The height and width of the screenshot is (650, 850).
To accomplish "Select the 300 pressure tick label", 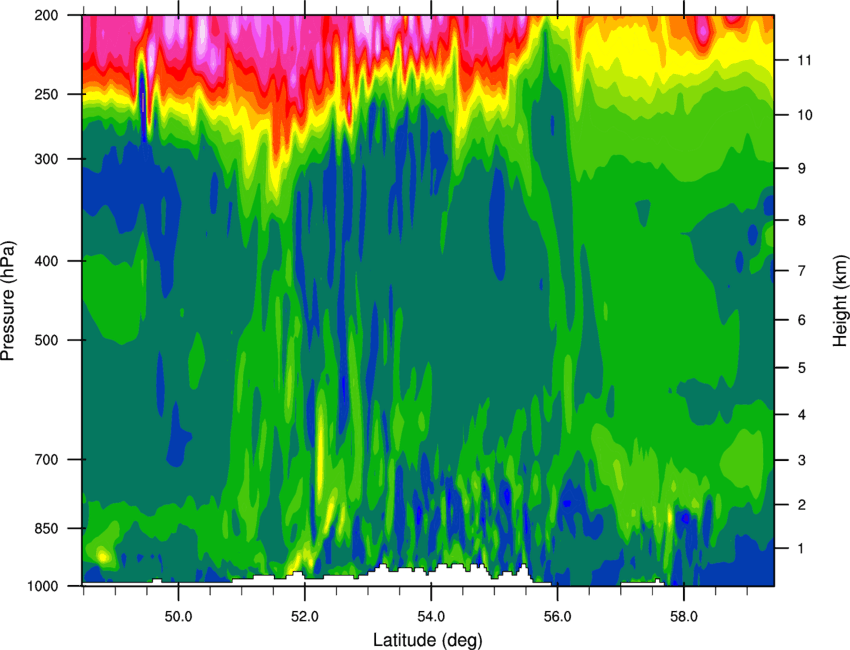I will click(47, 159).
